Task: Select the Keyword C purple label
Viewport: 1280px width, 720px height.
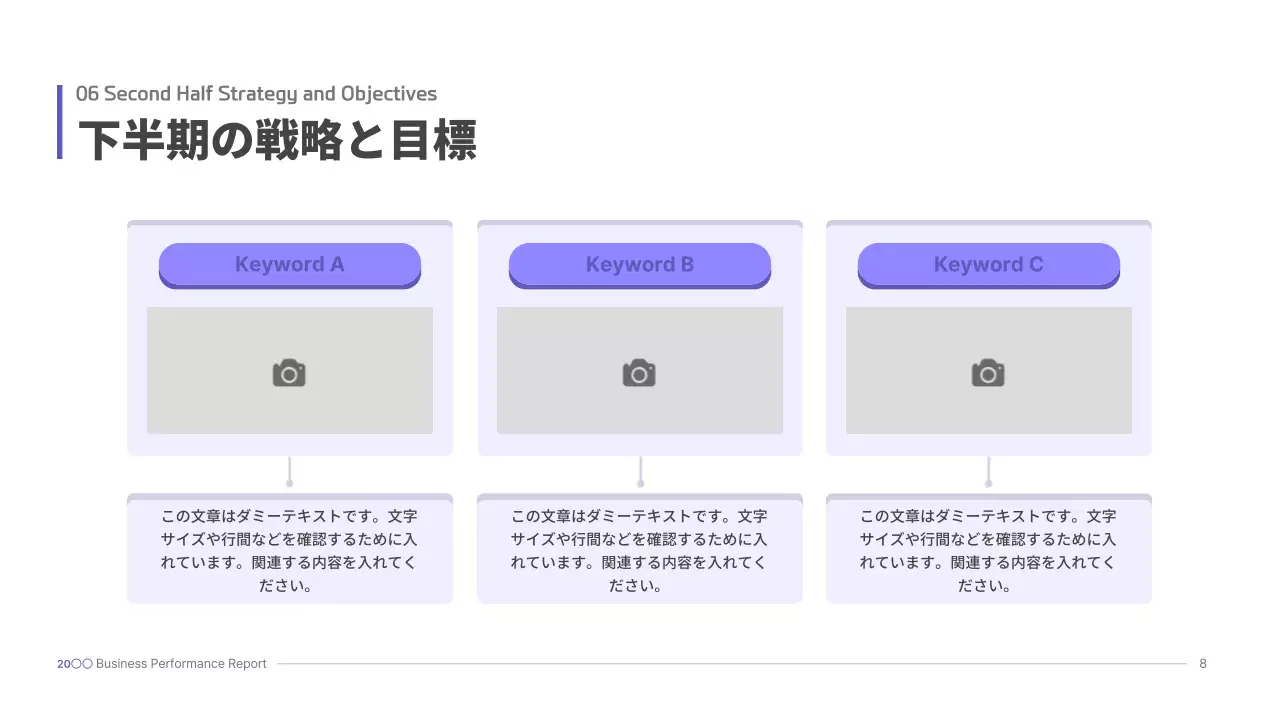Action: pos(988,265)
